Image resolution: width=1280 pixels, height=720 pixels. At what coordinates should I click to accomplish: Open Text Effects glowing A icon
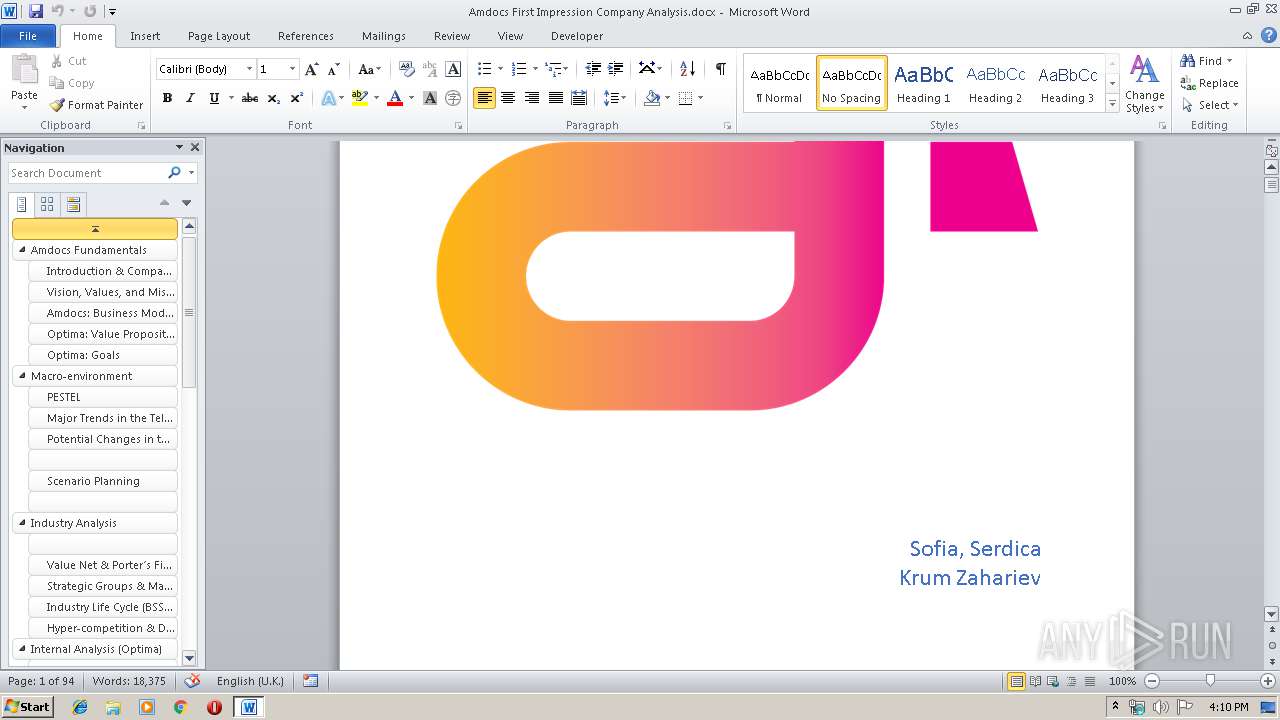pos(328,98)
